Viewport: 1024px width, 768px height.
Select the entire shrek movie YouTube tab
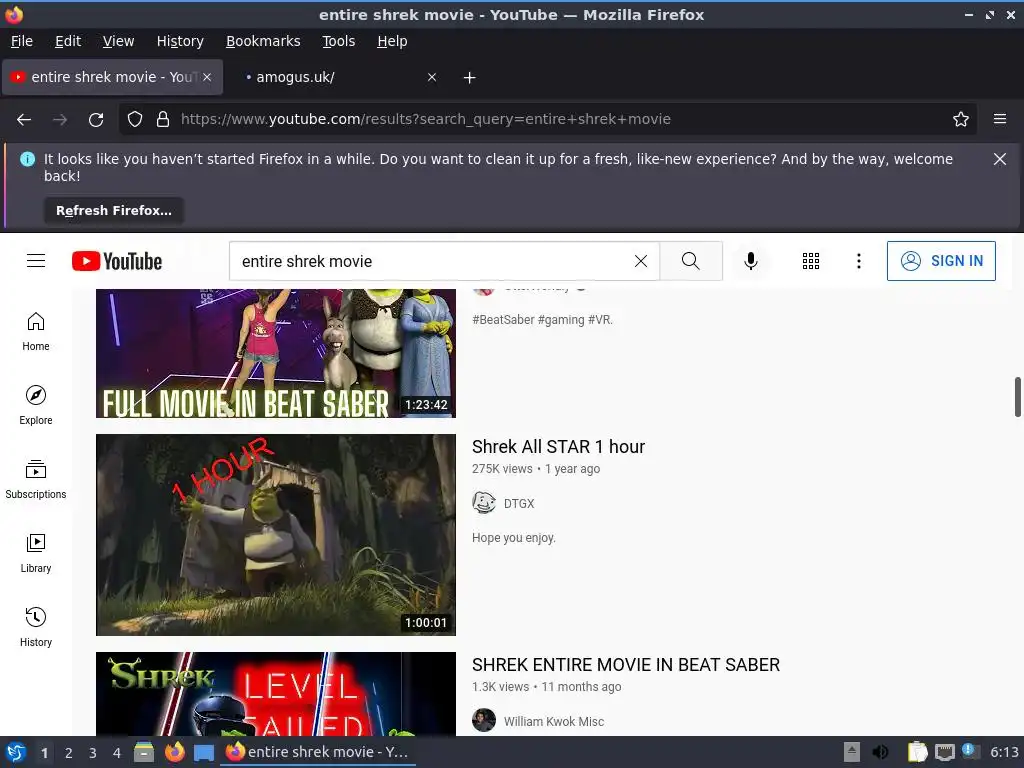point(112,77)
